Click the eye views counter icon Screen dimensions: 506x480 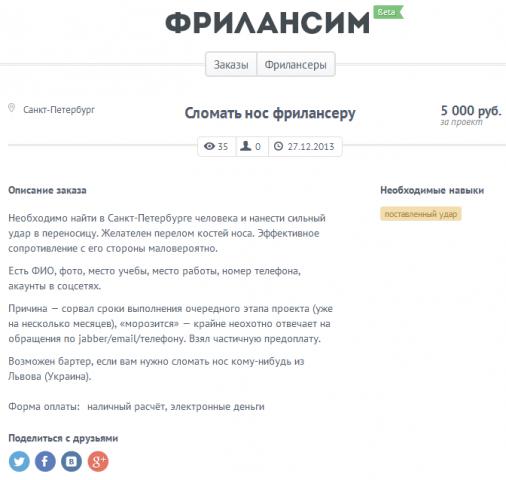[209, 146]
